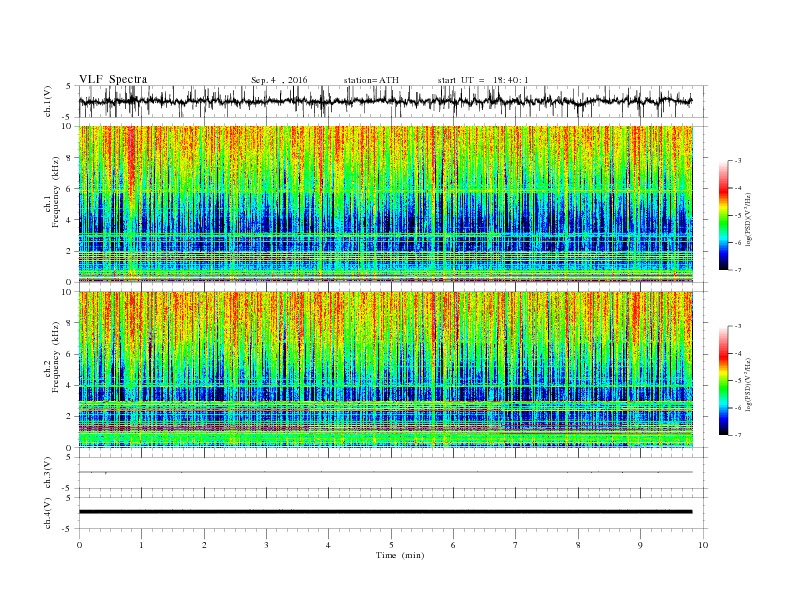This screenshot has height=612, width=792.
Task: Click the "-5" tick on ch.1 colorbar
Action: (737, 216)
